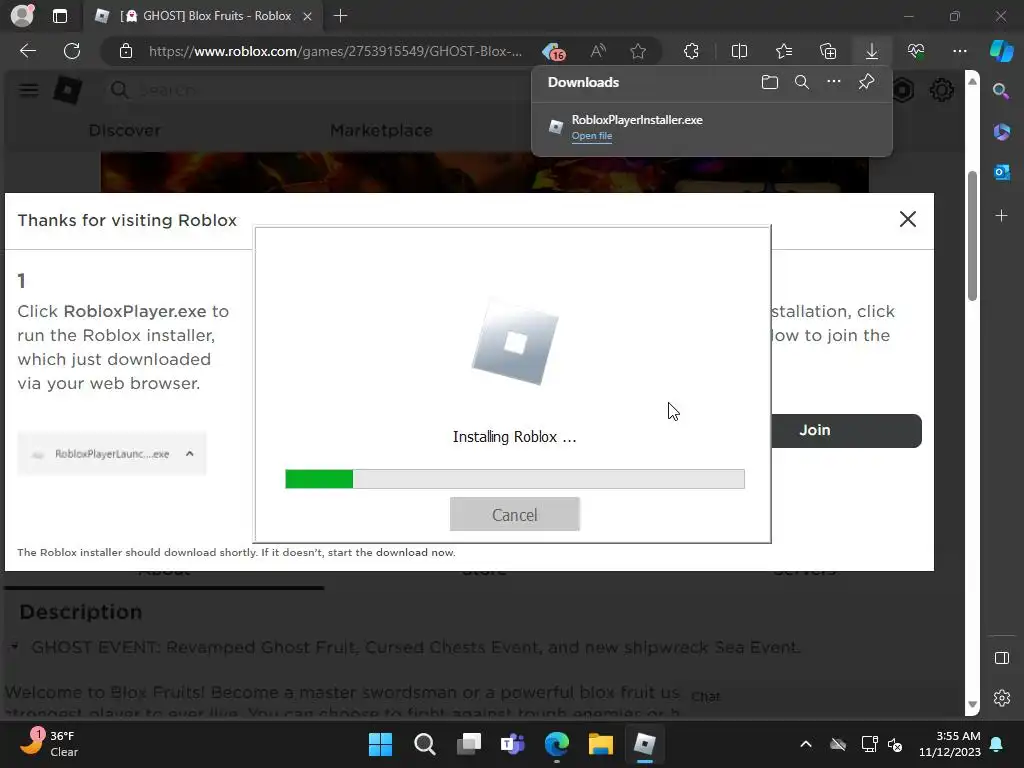Viewport: 1024px width, 768px height.
Task: Click the RobloxPlayerLauncher.exe download chip
Action: (112, 454)
